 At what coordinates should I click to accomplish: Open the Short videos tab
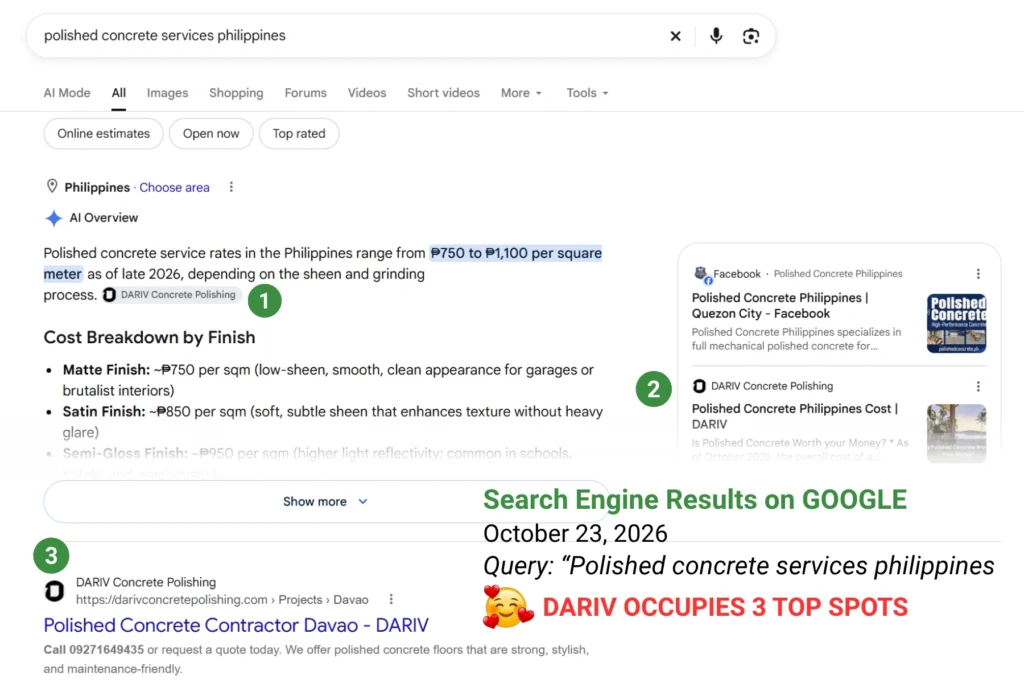[x=443, y=93]
